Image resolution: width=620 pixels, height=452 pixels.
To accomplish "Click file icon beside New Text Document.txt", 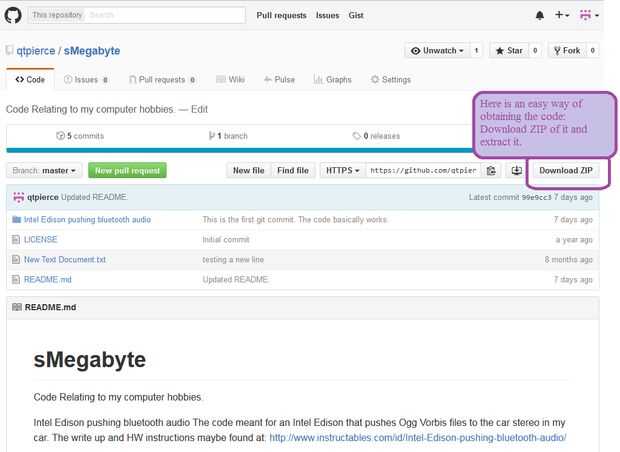I will [x=16, y=259].
